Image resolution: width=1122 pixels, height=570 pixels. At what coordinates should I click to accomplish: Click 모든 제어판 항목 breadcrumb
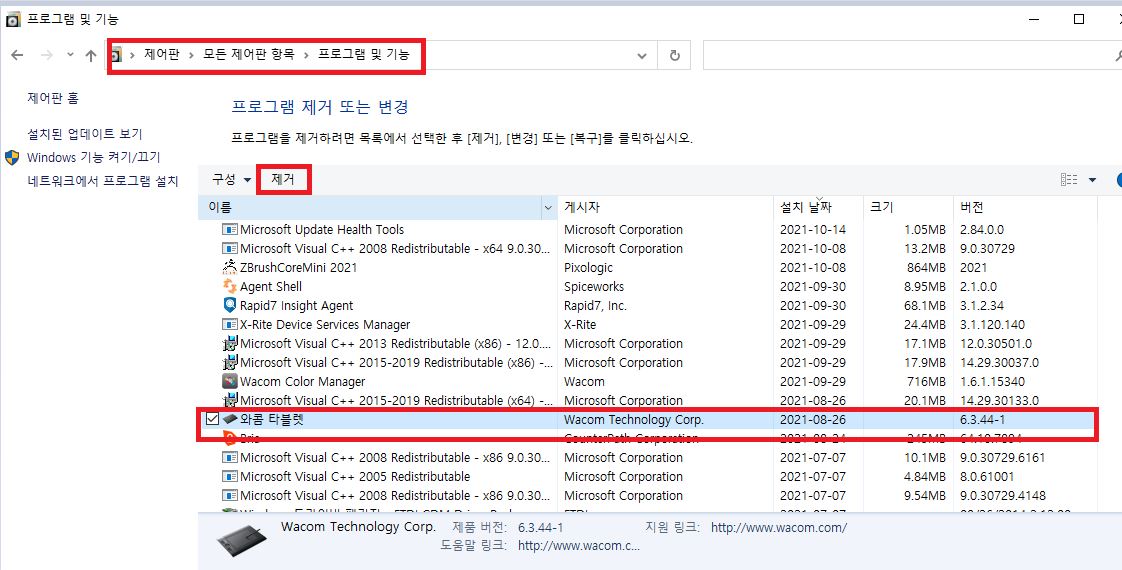click(x=248, y=54)
